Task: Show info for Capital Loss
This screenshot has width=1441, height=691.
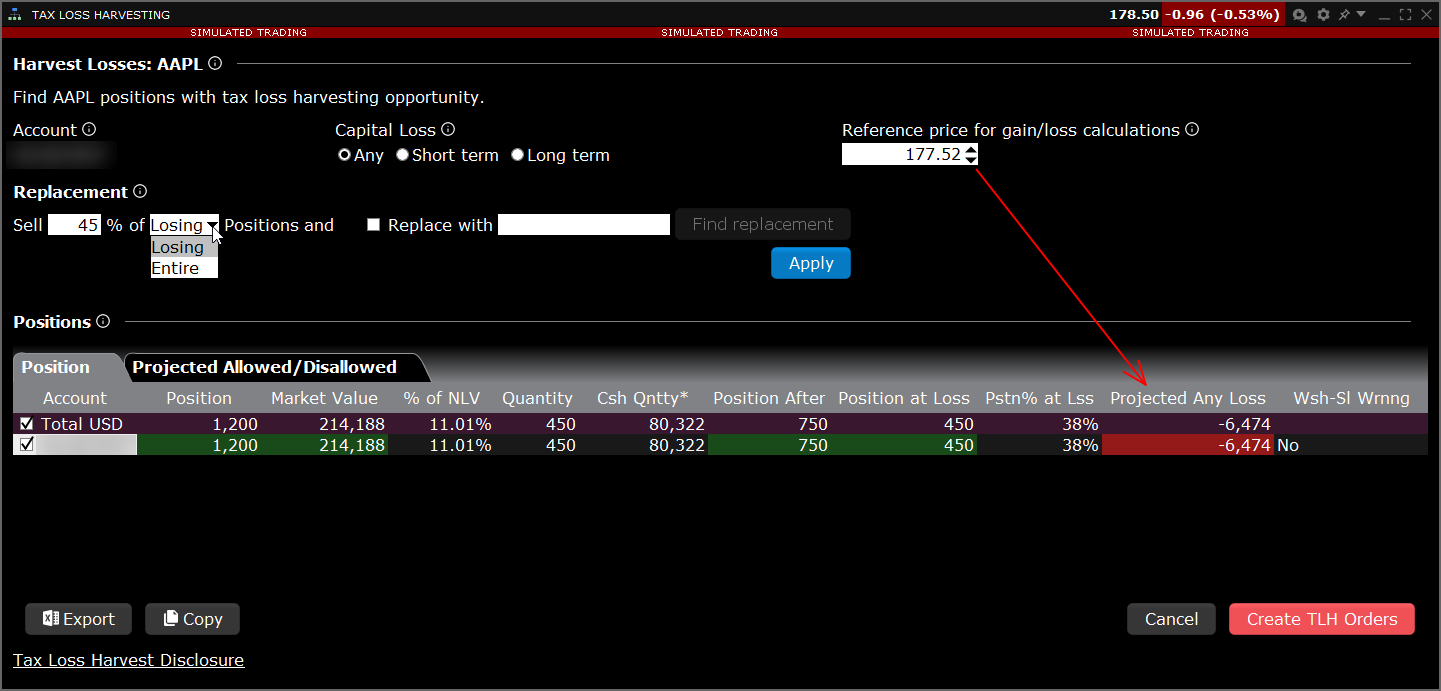Action: (x=448, y=130)
